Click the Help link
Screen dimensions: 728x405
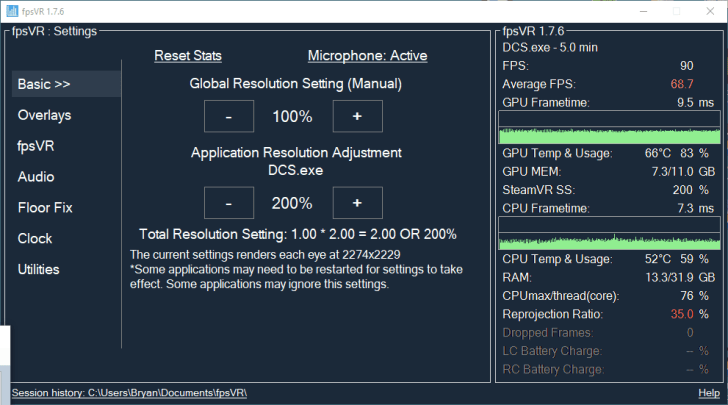pyautogui.click(x=708, y=393)
